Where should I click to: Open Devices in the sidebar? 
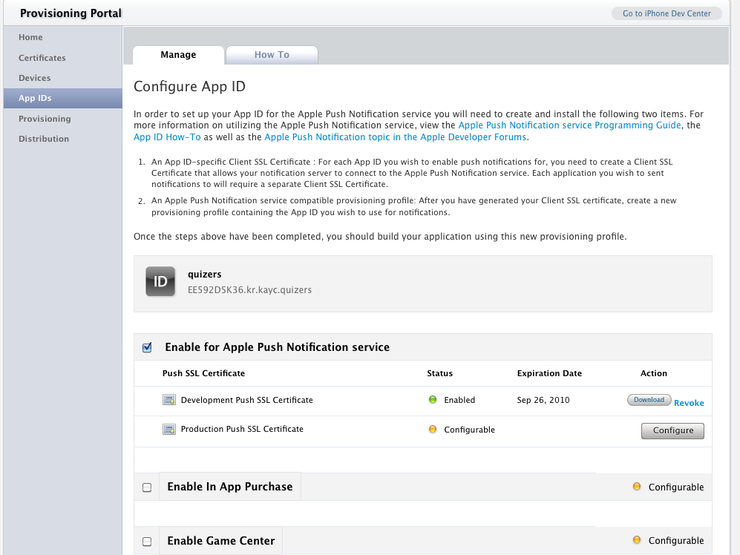(34, 78)
